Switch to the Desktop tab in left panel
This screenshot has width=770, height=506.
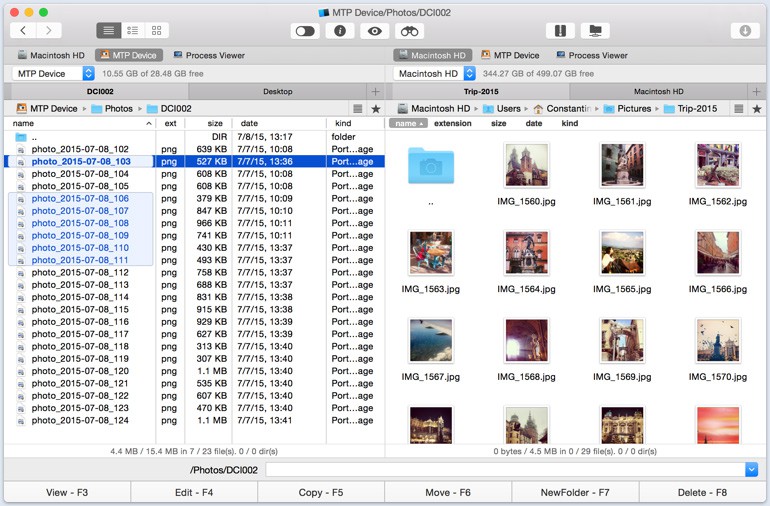[278, 91]
